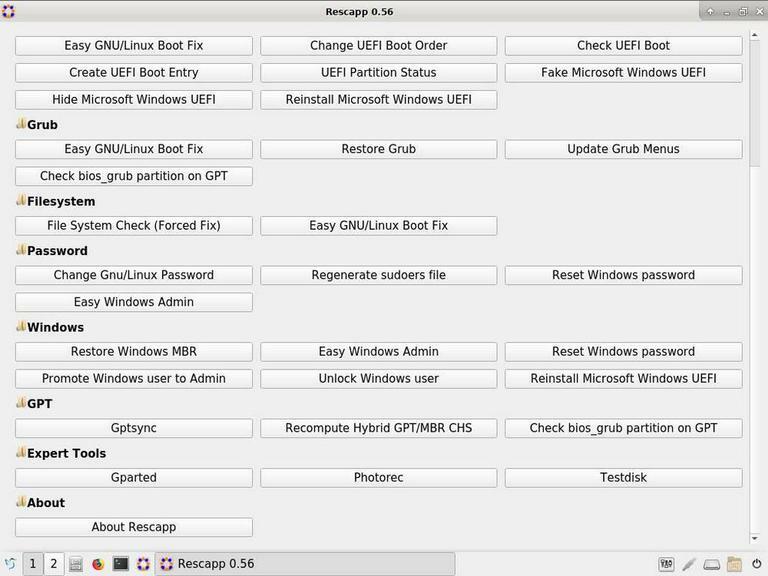The height and width of the screenshot is (576, 768).
Task: Select the Rescapp 0.56 taskbar window entry
Action: (305, 564)
